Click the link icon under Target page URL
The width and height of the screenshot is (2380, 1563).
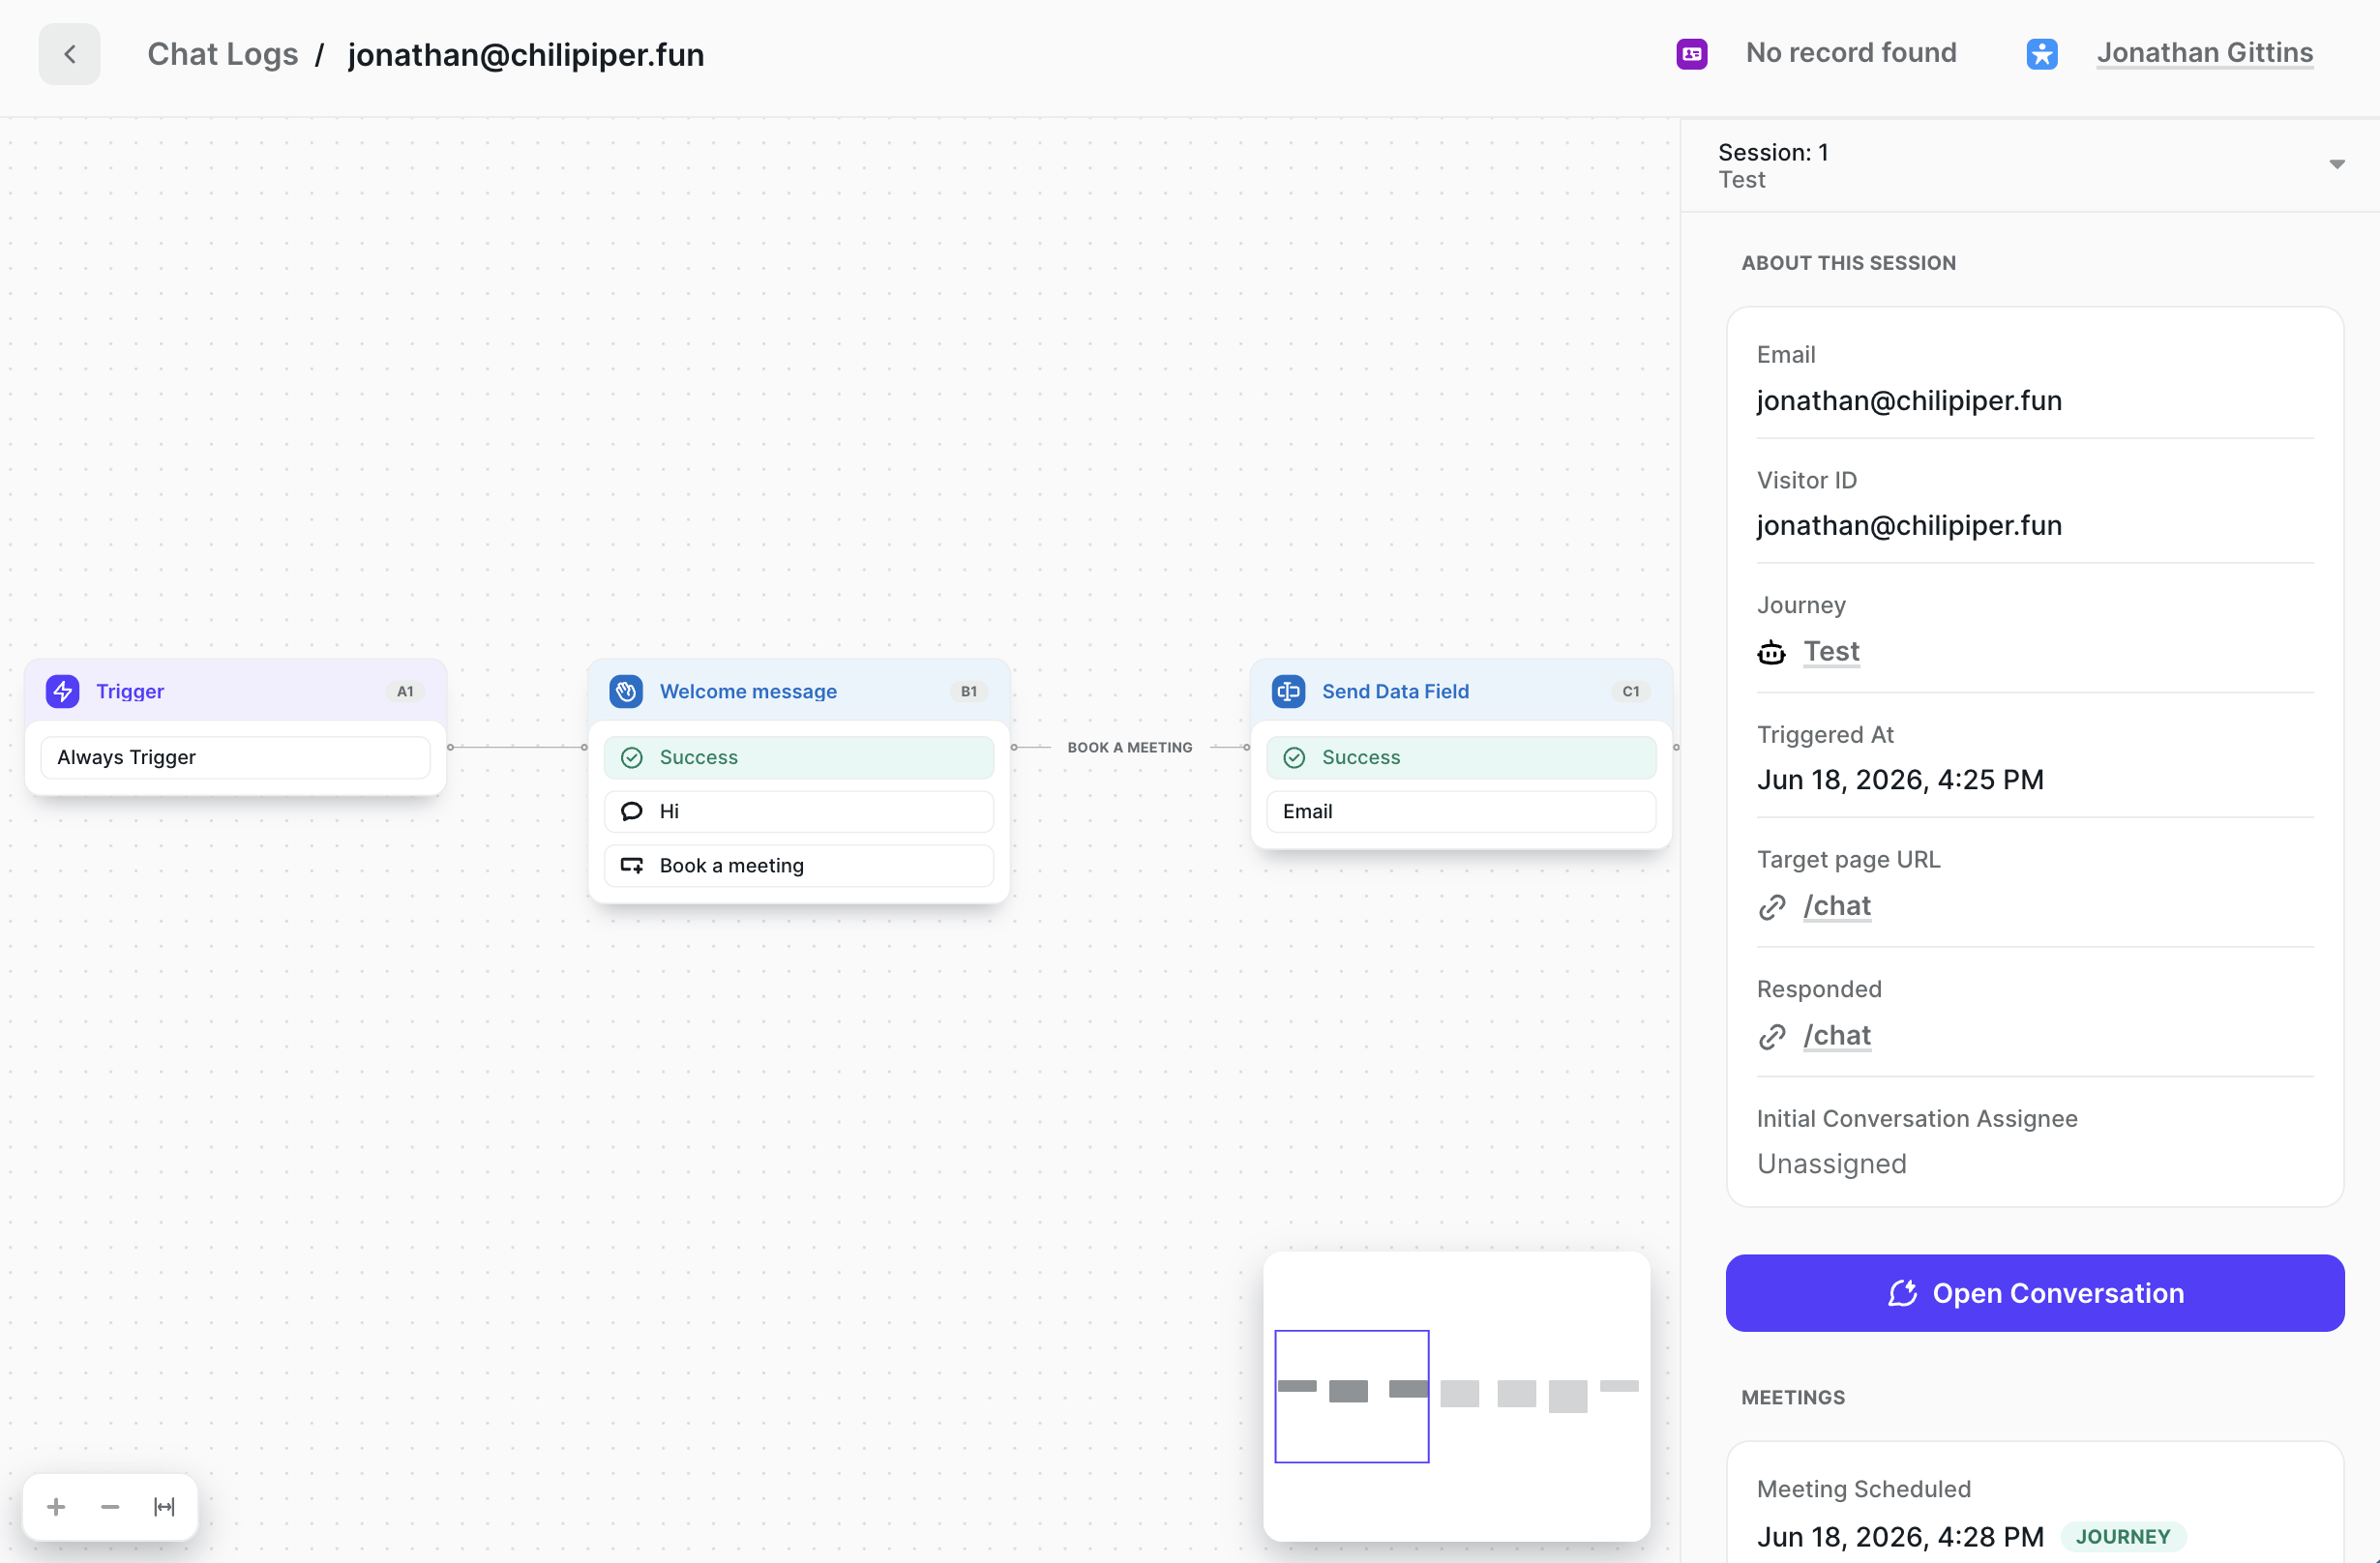coord(1772,906)
